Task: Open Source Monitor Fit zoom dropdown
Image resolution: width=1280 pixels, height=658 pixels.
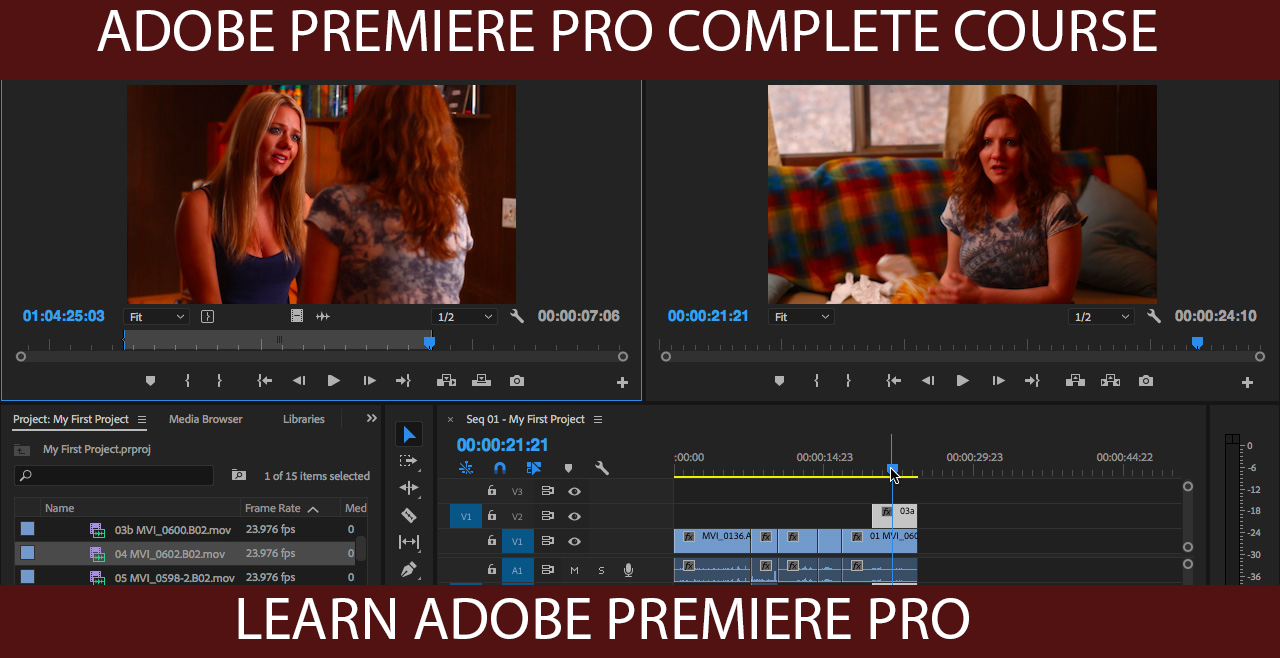Action: (x=156, y=316)
